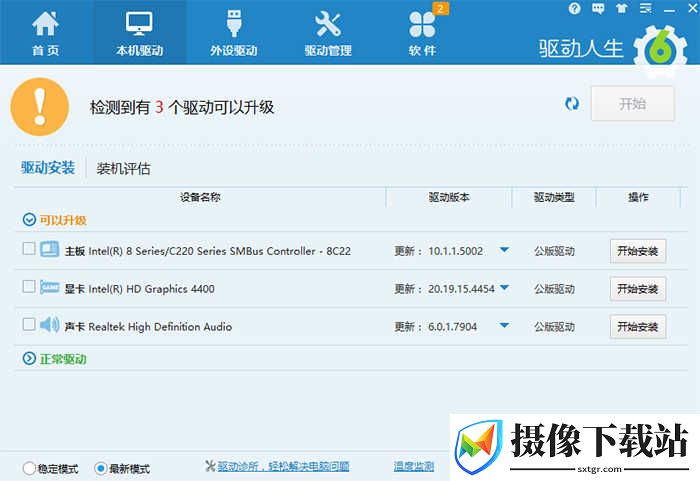
Task: Click the software badge number 2
Action: pyautogui.click(x=441, y=8)
